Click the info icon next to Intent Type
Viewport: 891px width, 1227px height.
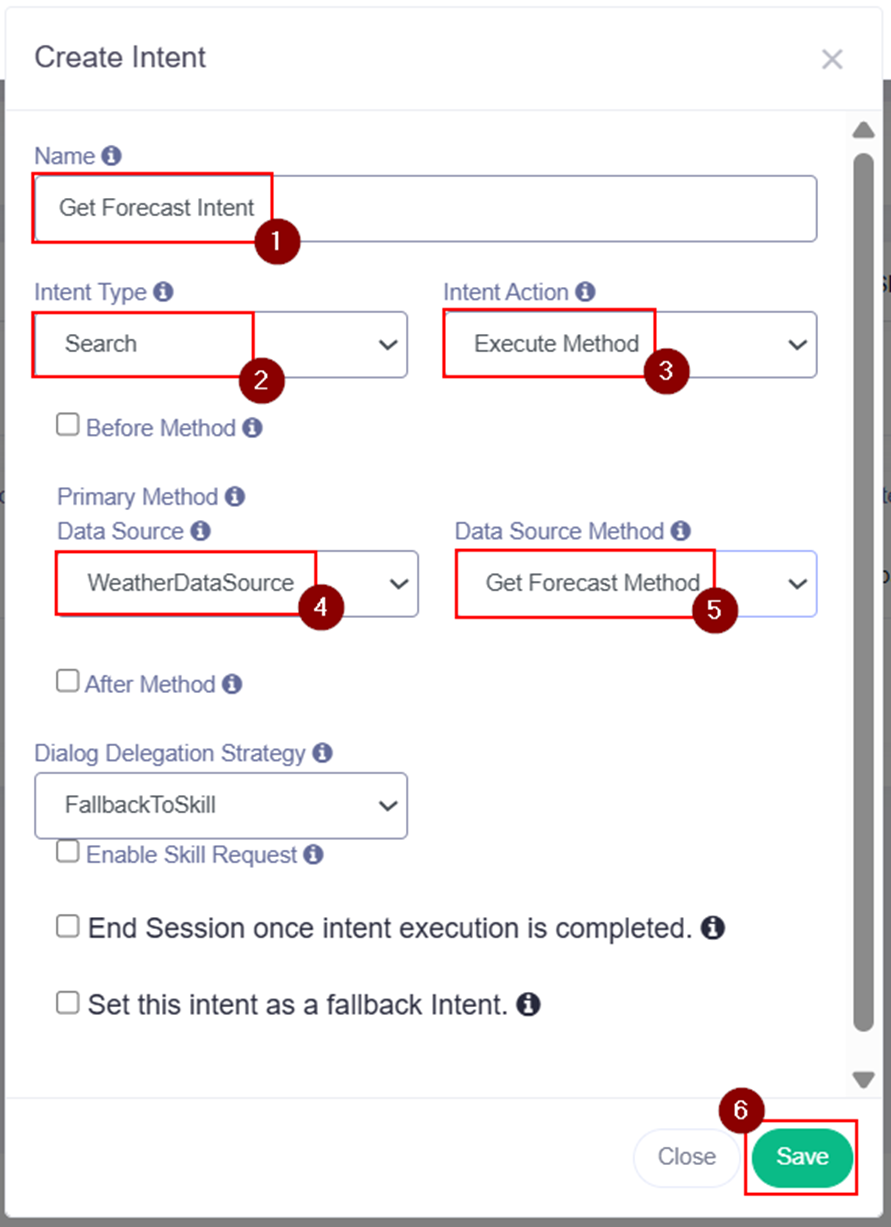click(x=163, y=292)
